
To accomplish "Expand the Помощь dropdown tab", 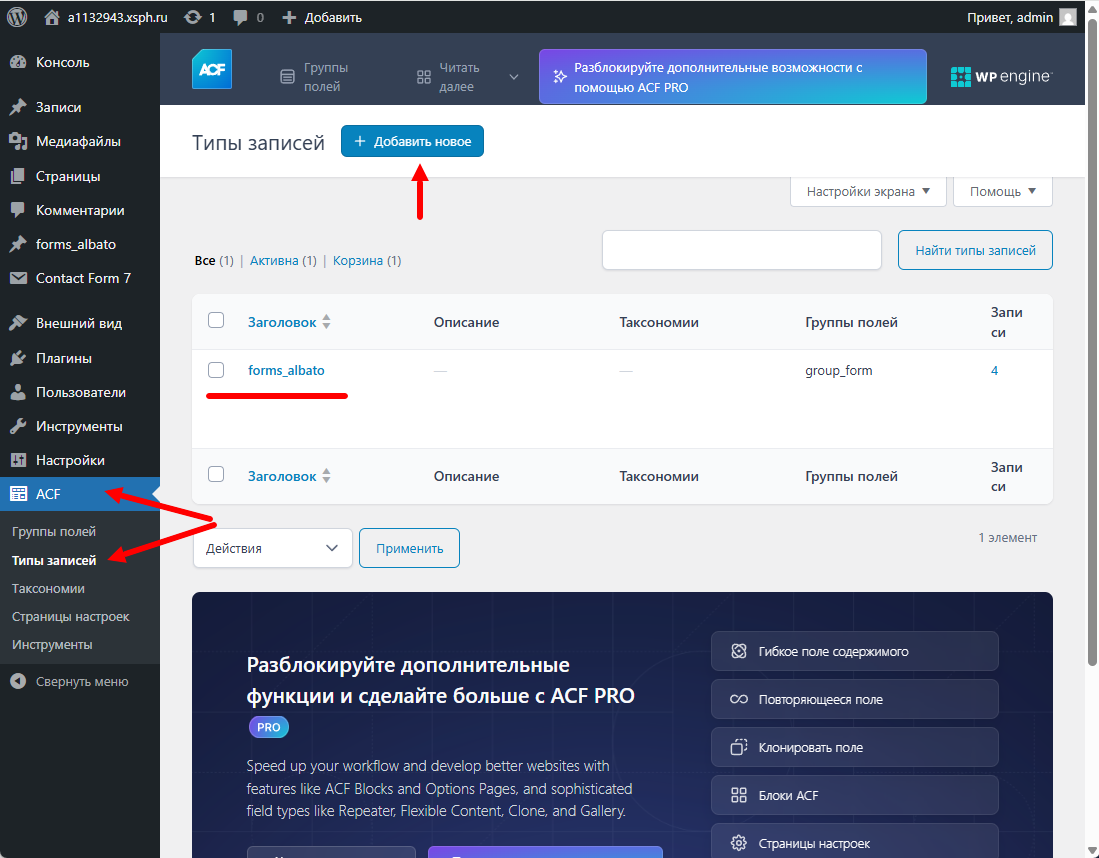I will point(1002,191).
